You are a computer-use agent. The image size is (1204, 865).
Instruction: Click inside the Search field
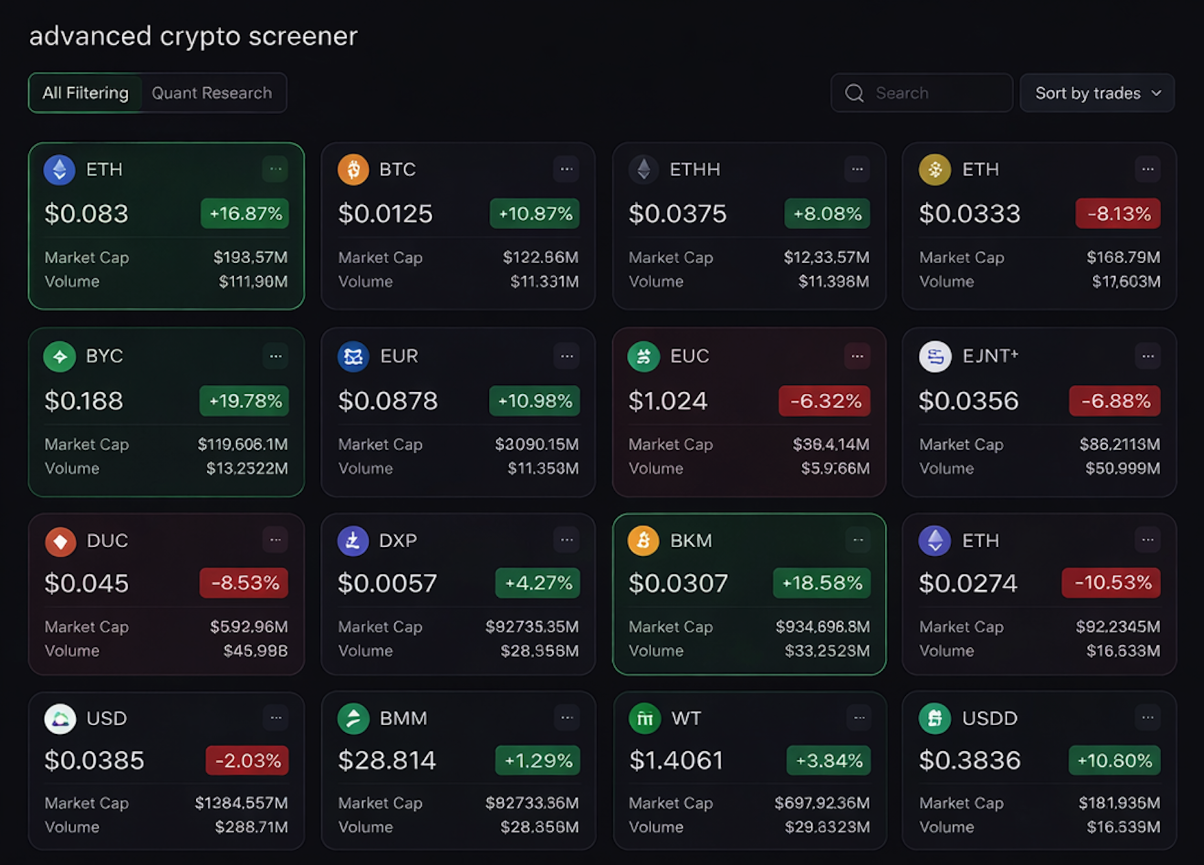[x=920, y=92]
